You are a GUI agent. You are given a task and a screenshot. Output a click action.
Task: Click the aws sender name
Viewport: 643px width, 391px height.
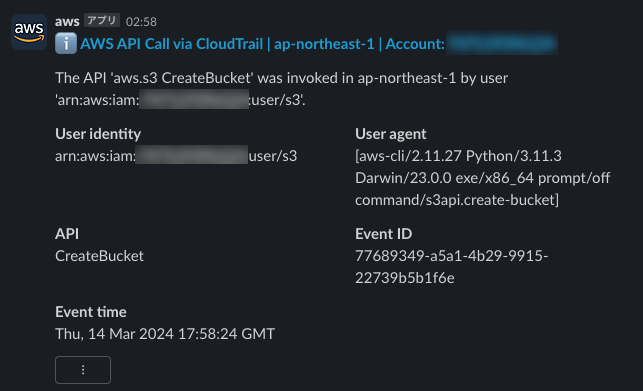point(67,21)
